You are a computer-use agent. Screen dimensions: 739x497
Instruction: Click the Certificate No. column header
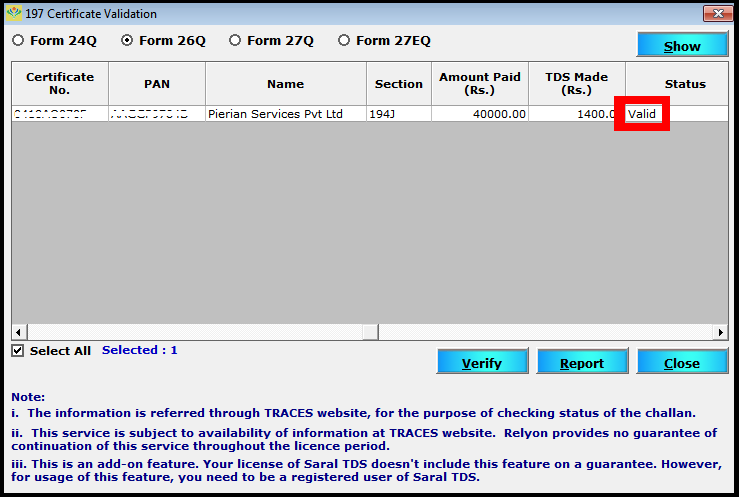click(60, 83)
